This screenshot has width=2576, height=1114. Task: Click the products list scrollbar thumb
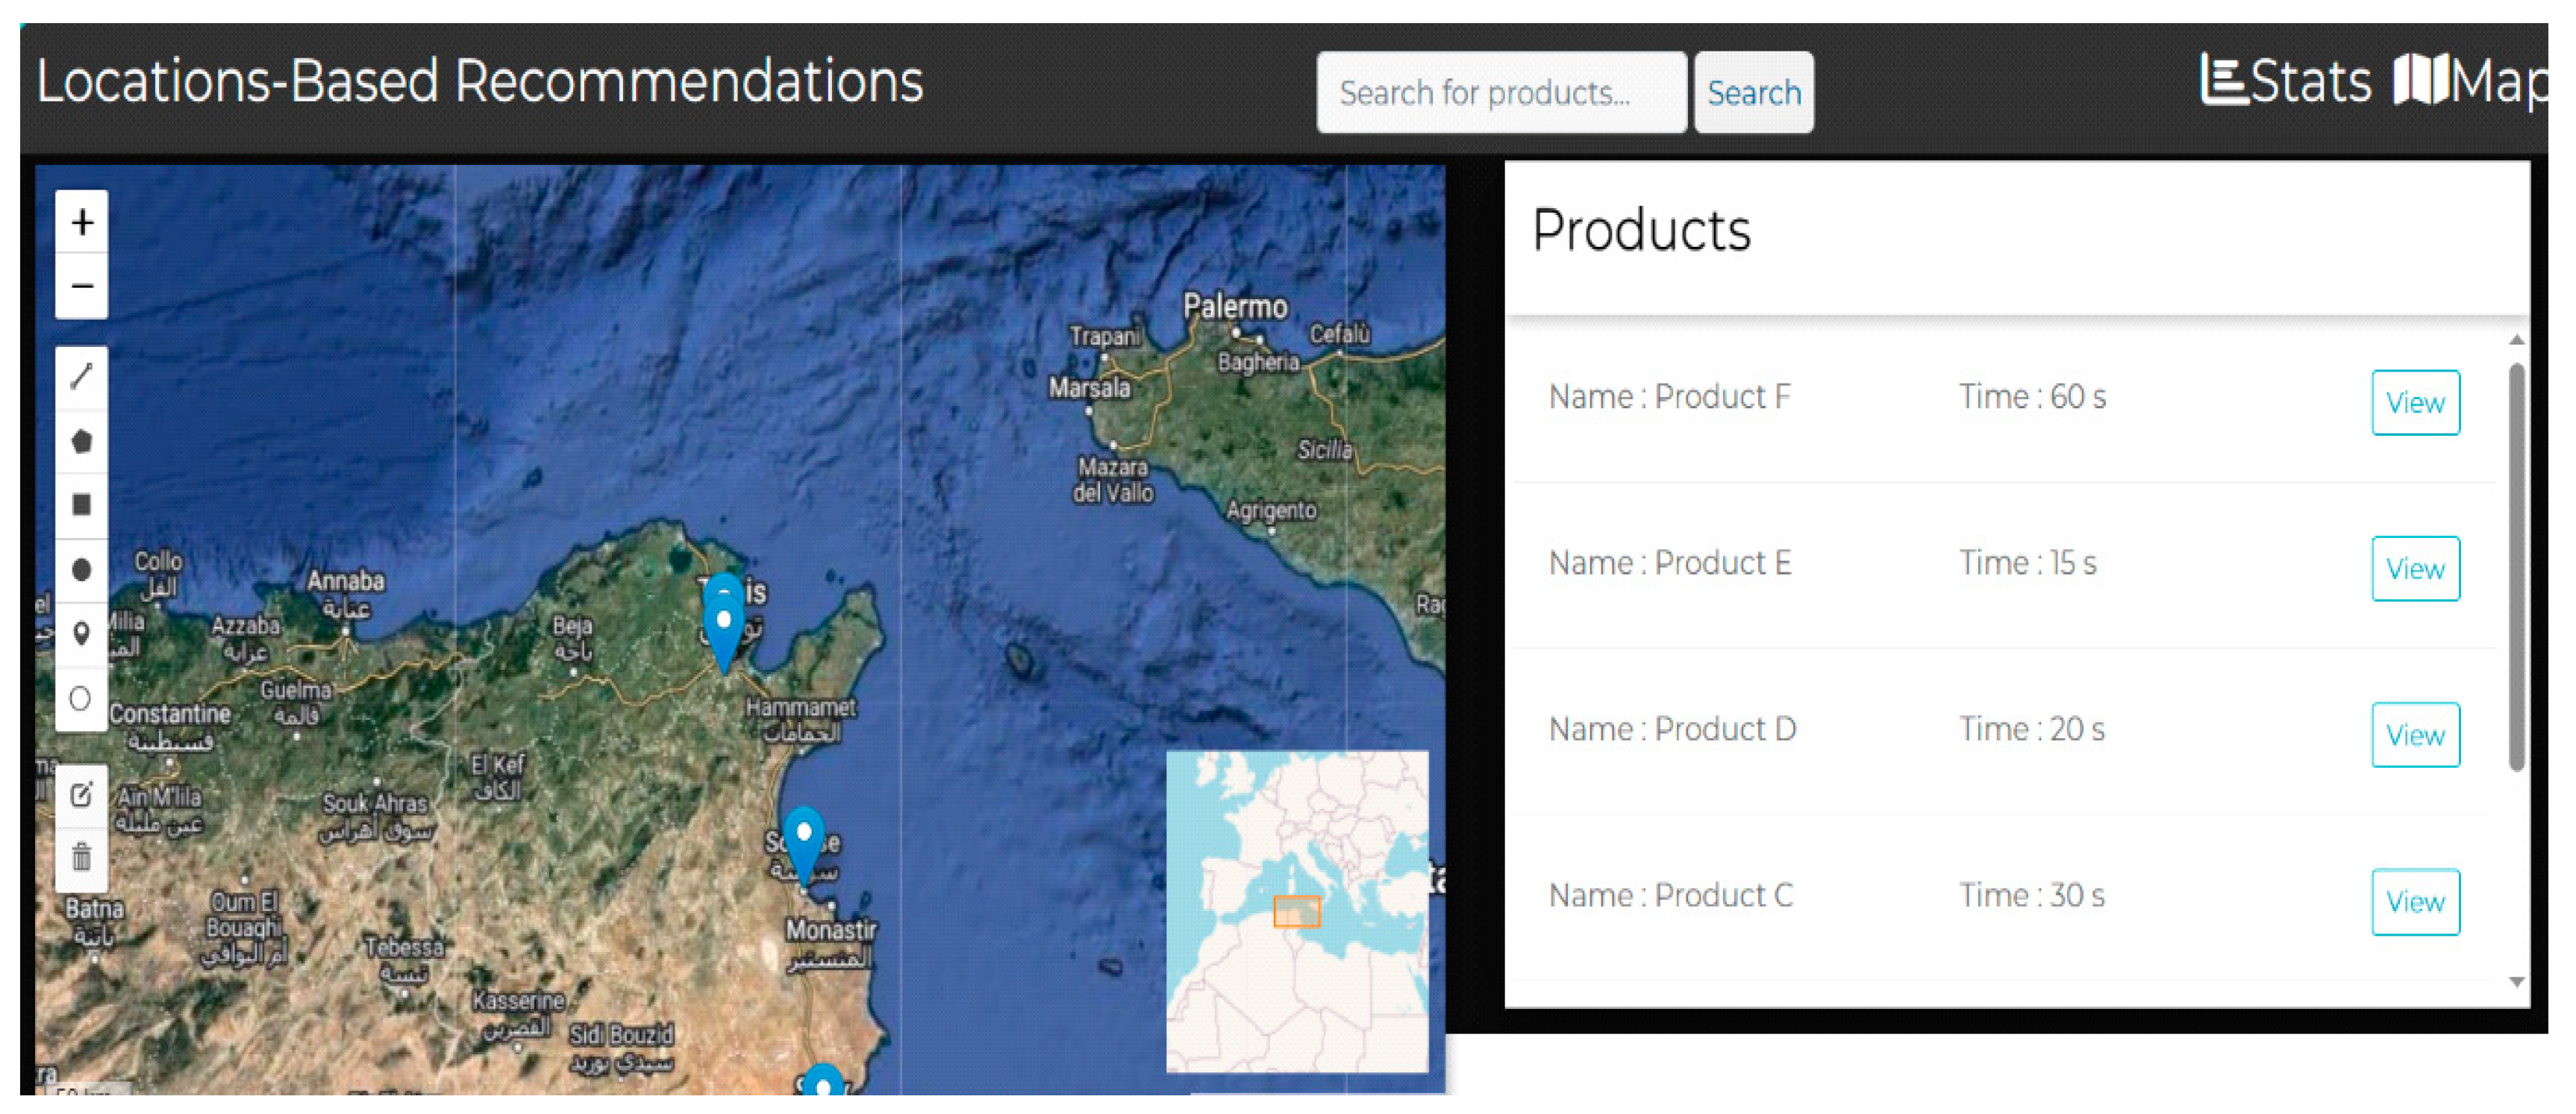pyautogui.click(x=2516, y=567)
